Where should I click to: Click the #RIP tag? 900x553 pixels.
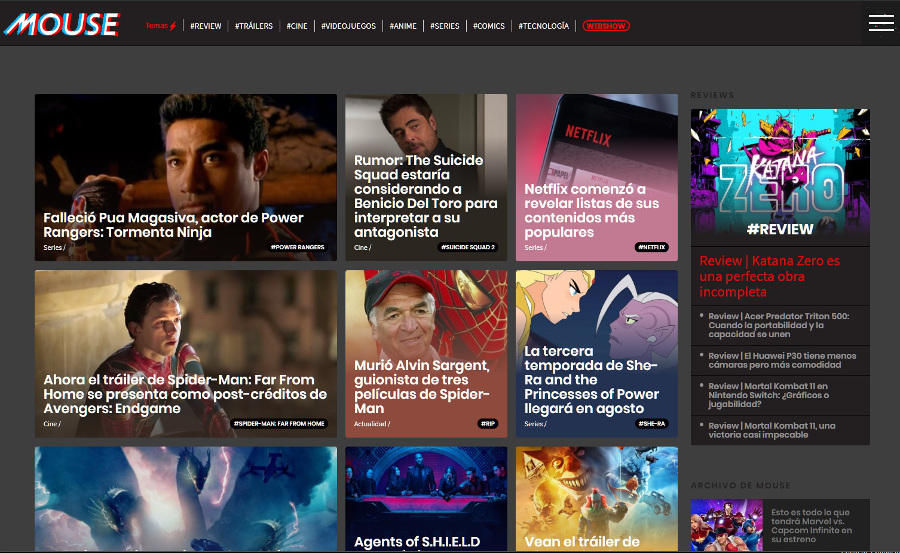tap(488, 424)
